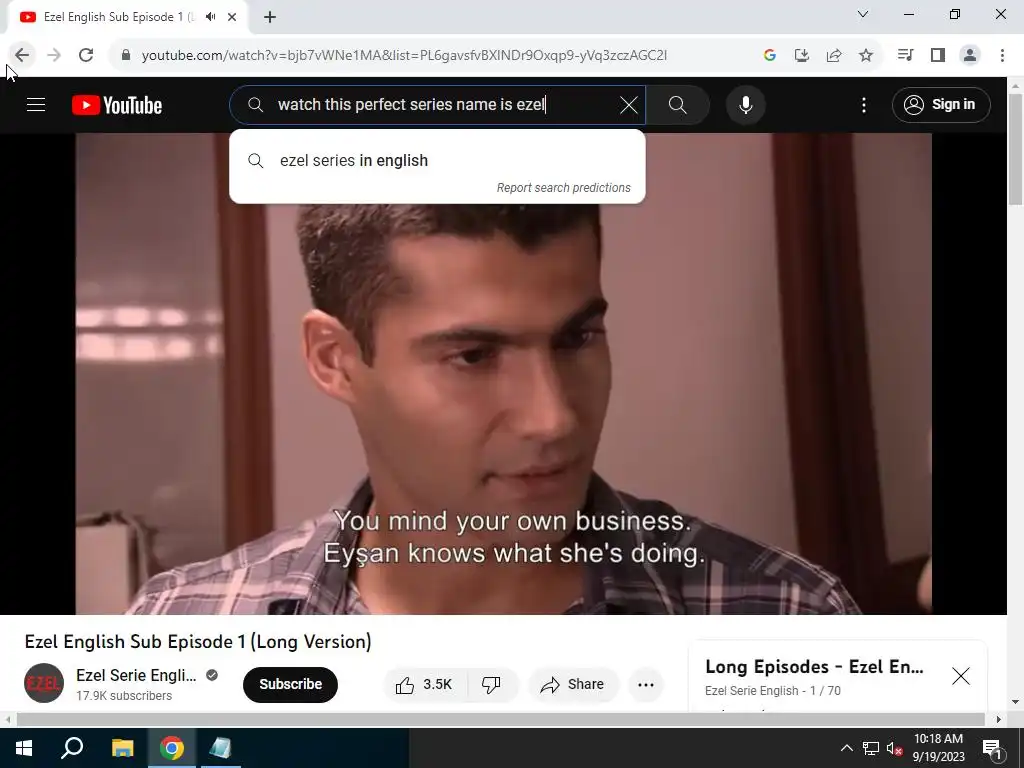Open the Chrome profile avatar

click(970, 55)
